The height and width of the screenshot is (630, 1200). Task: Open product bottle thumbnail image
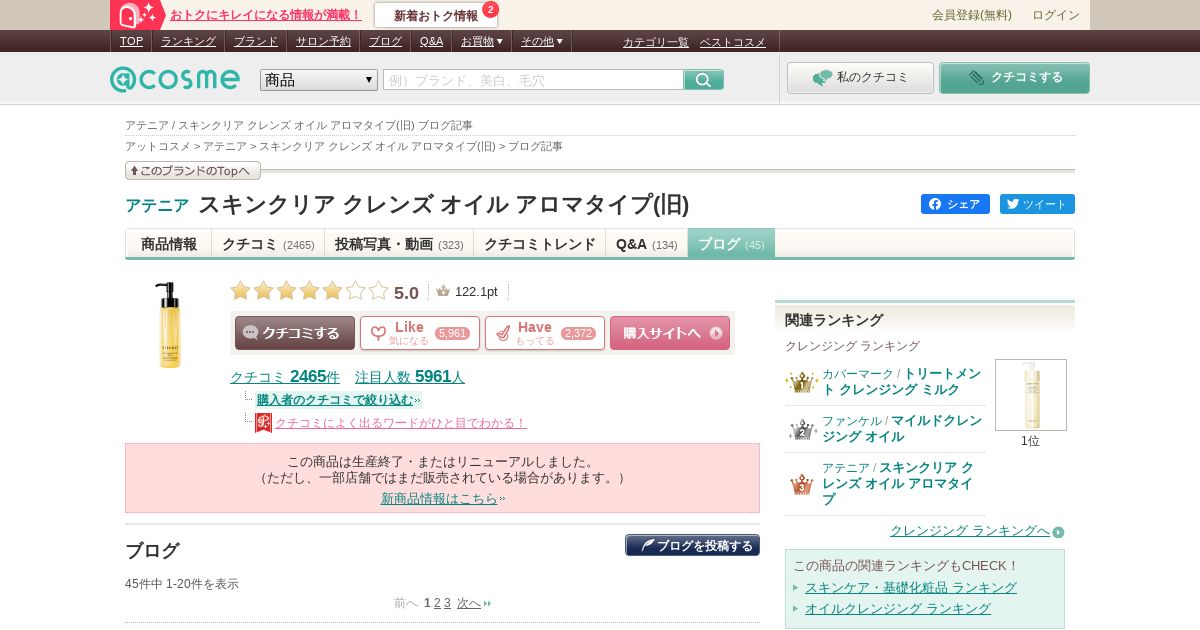[x=170, y=325]
